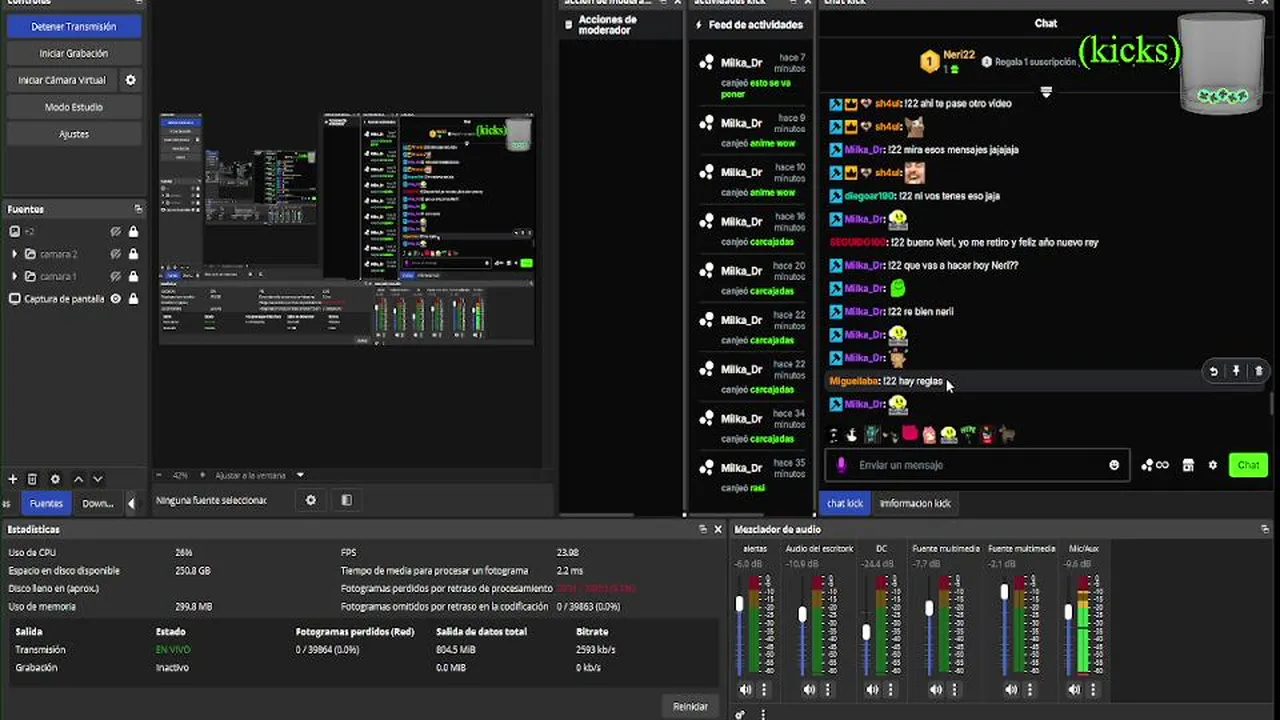Switch to the Fuentes tab
Viewport: 1280px width, 720px height.
(x=45, y=503)
